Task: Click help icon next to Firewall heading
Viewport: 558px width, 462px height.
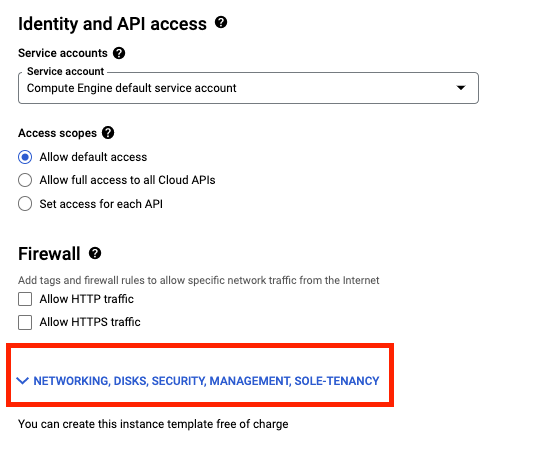Action: coord(95,253)
